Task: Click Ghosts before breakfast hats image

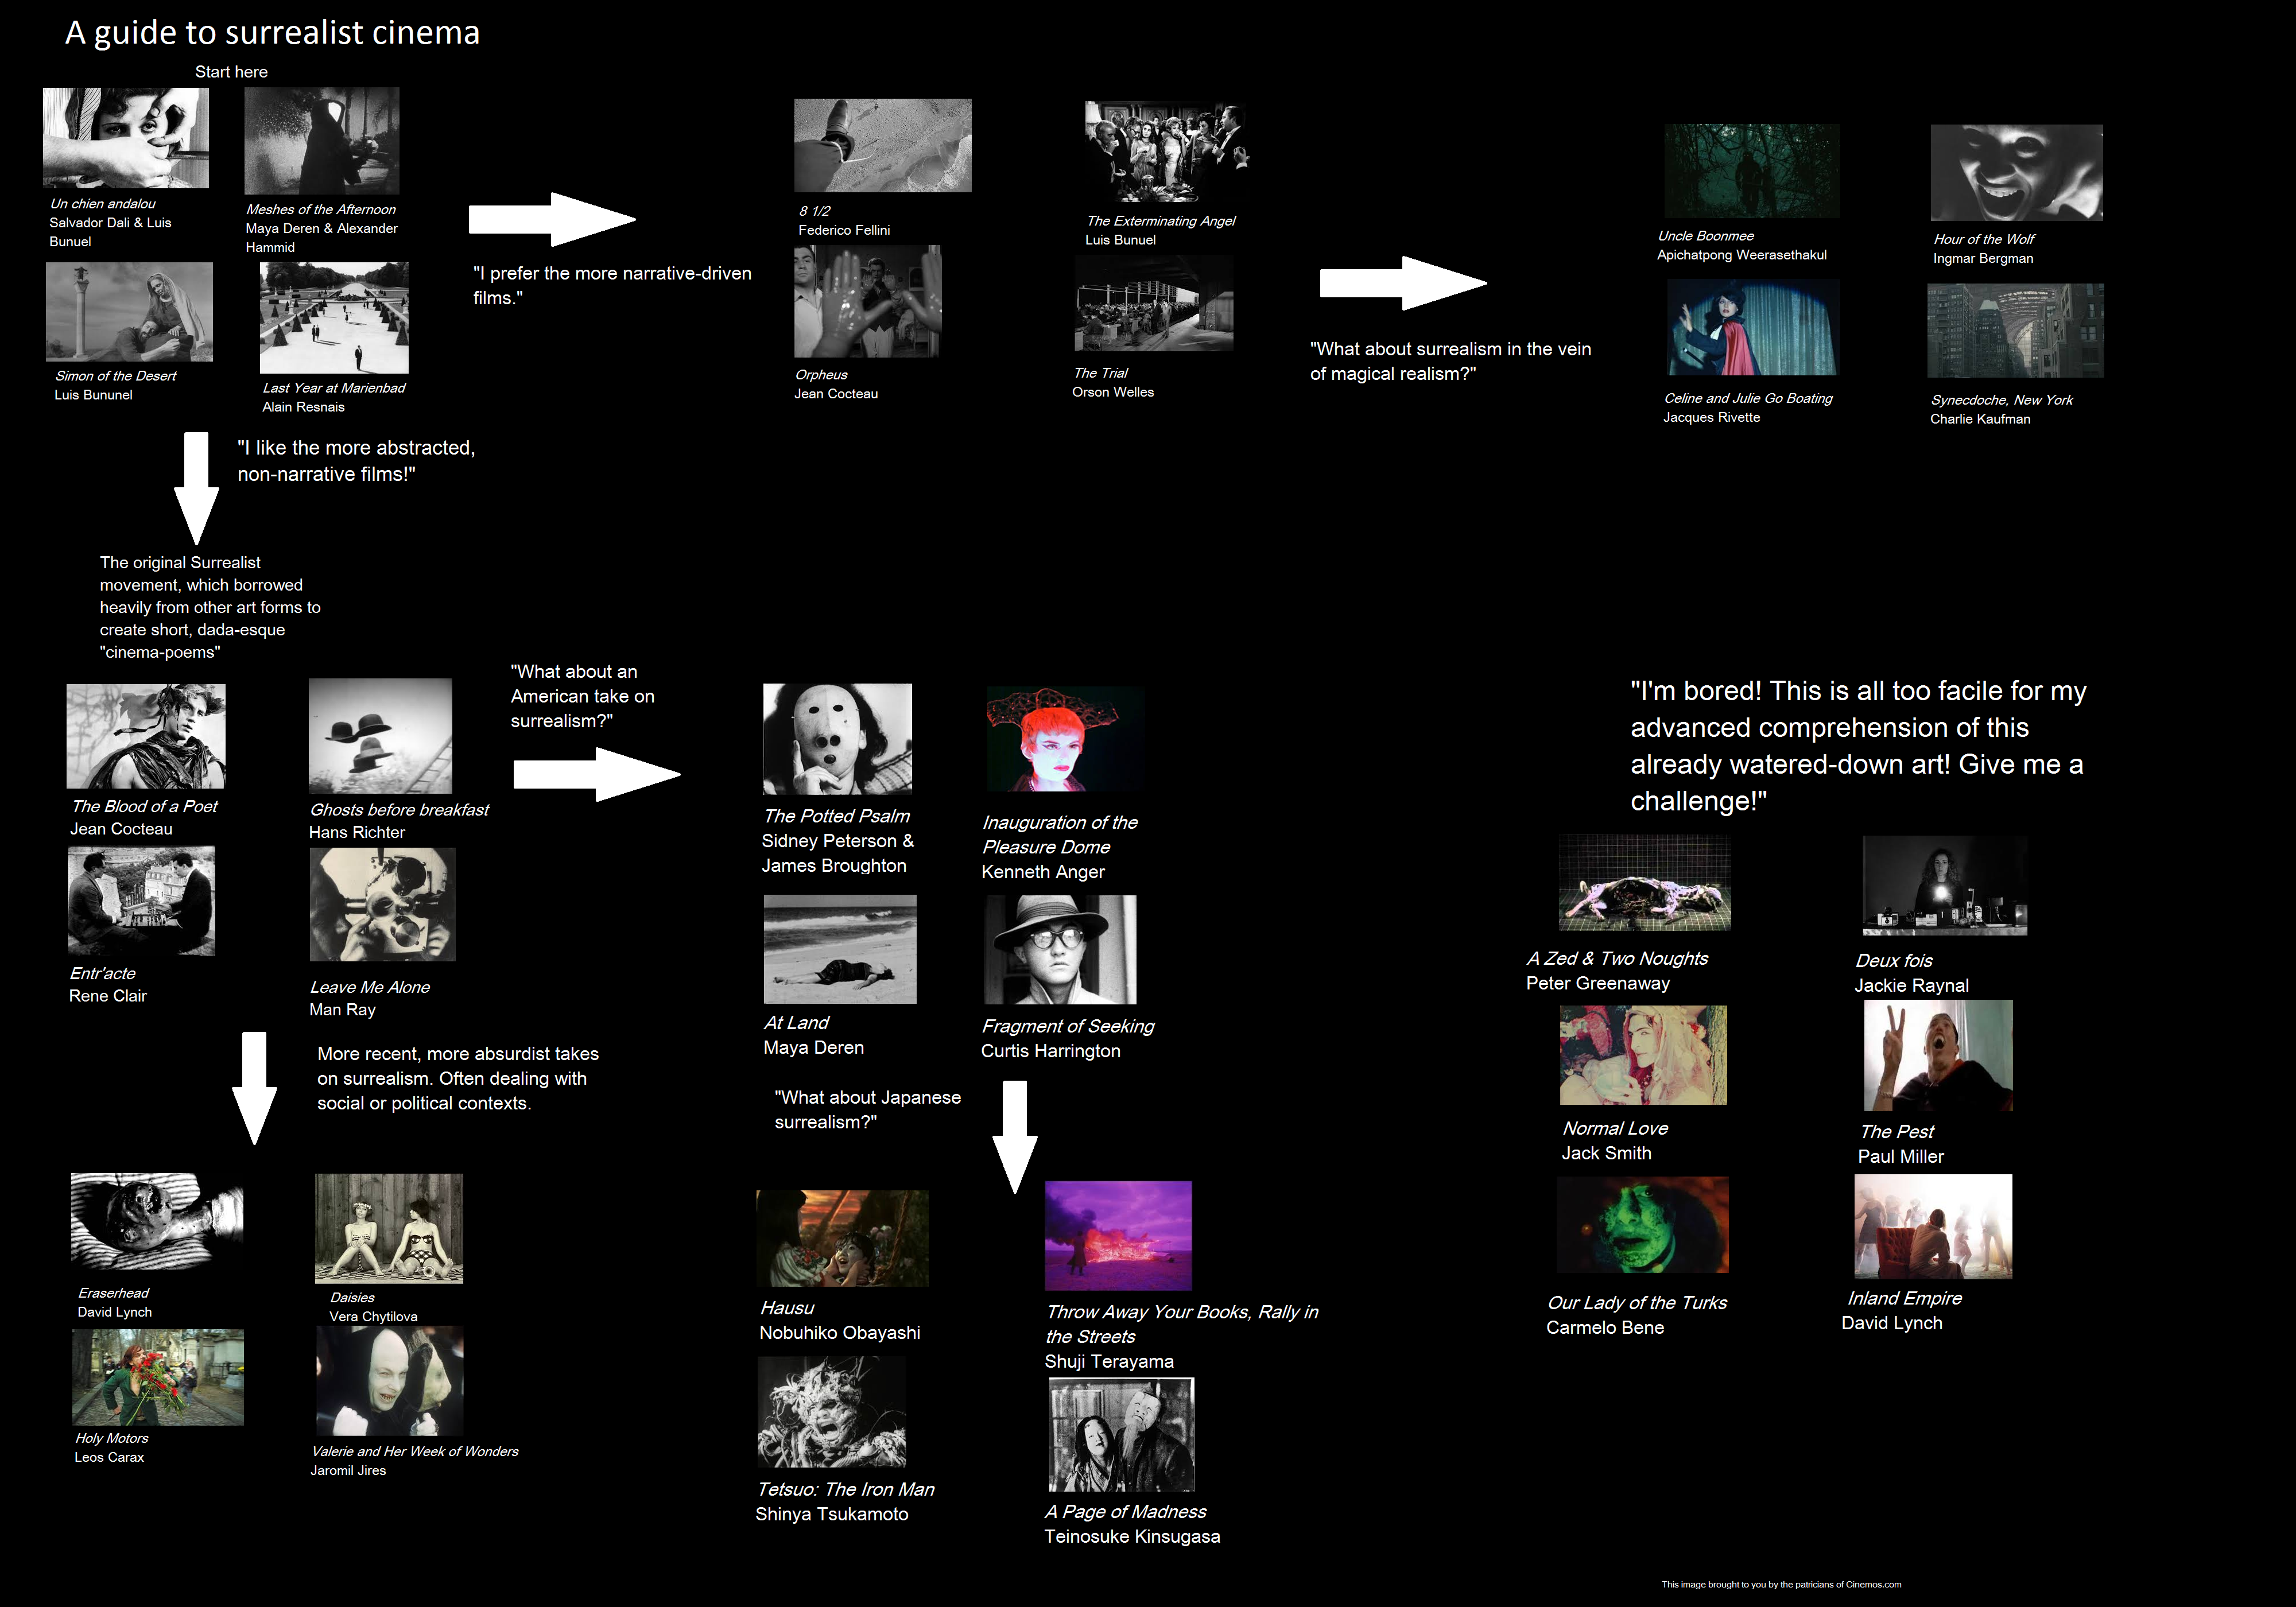Action: [x=380, y=736]
